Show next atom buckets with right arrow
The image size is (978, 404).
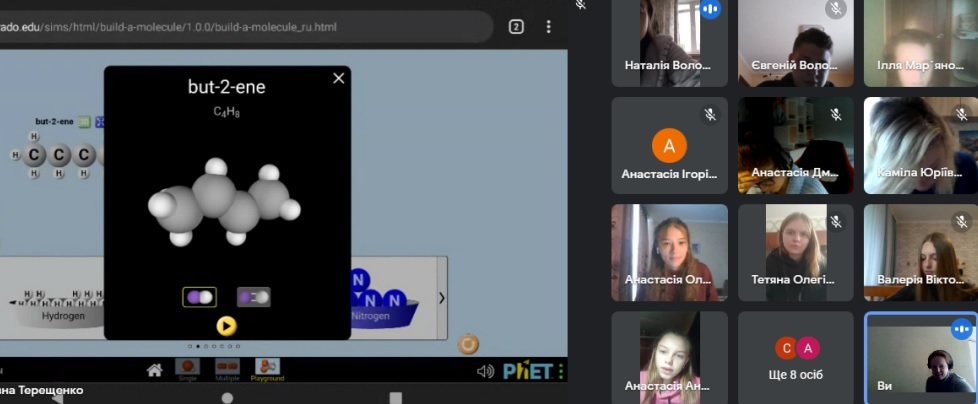[442, 298]
